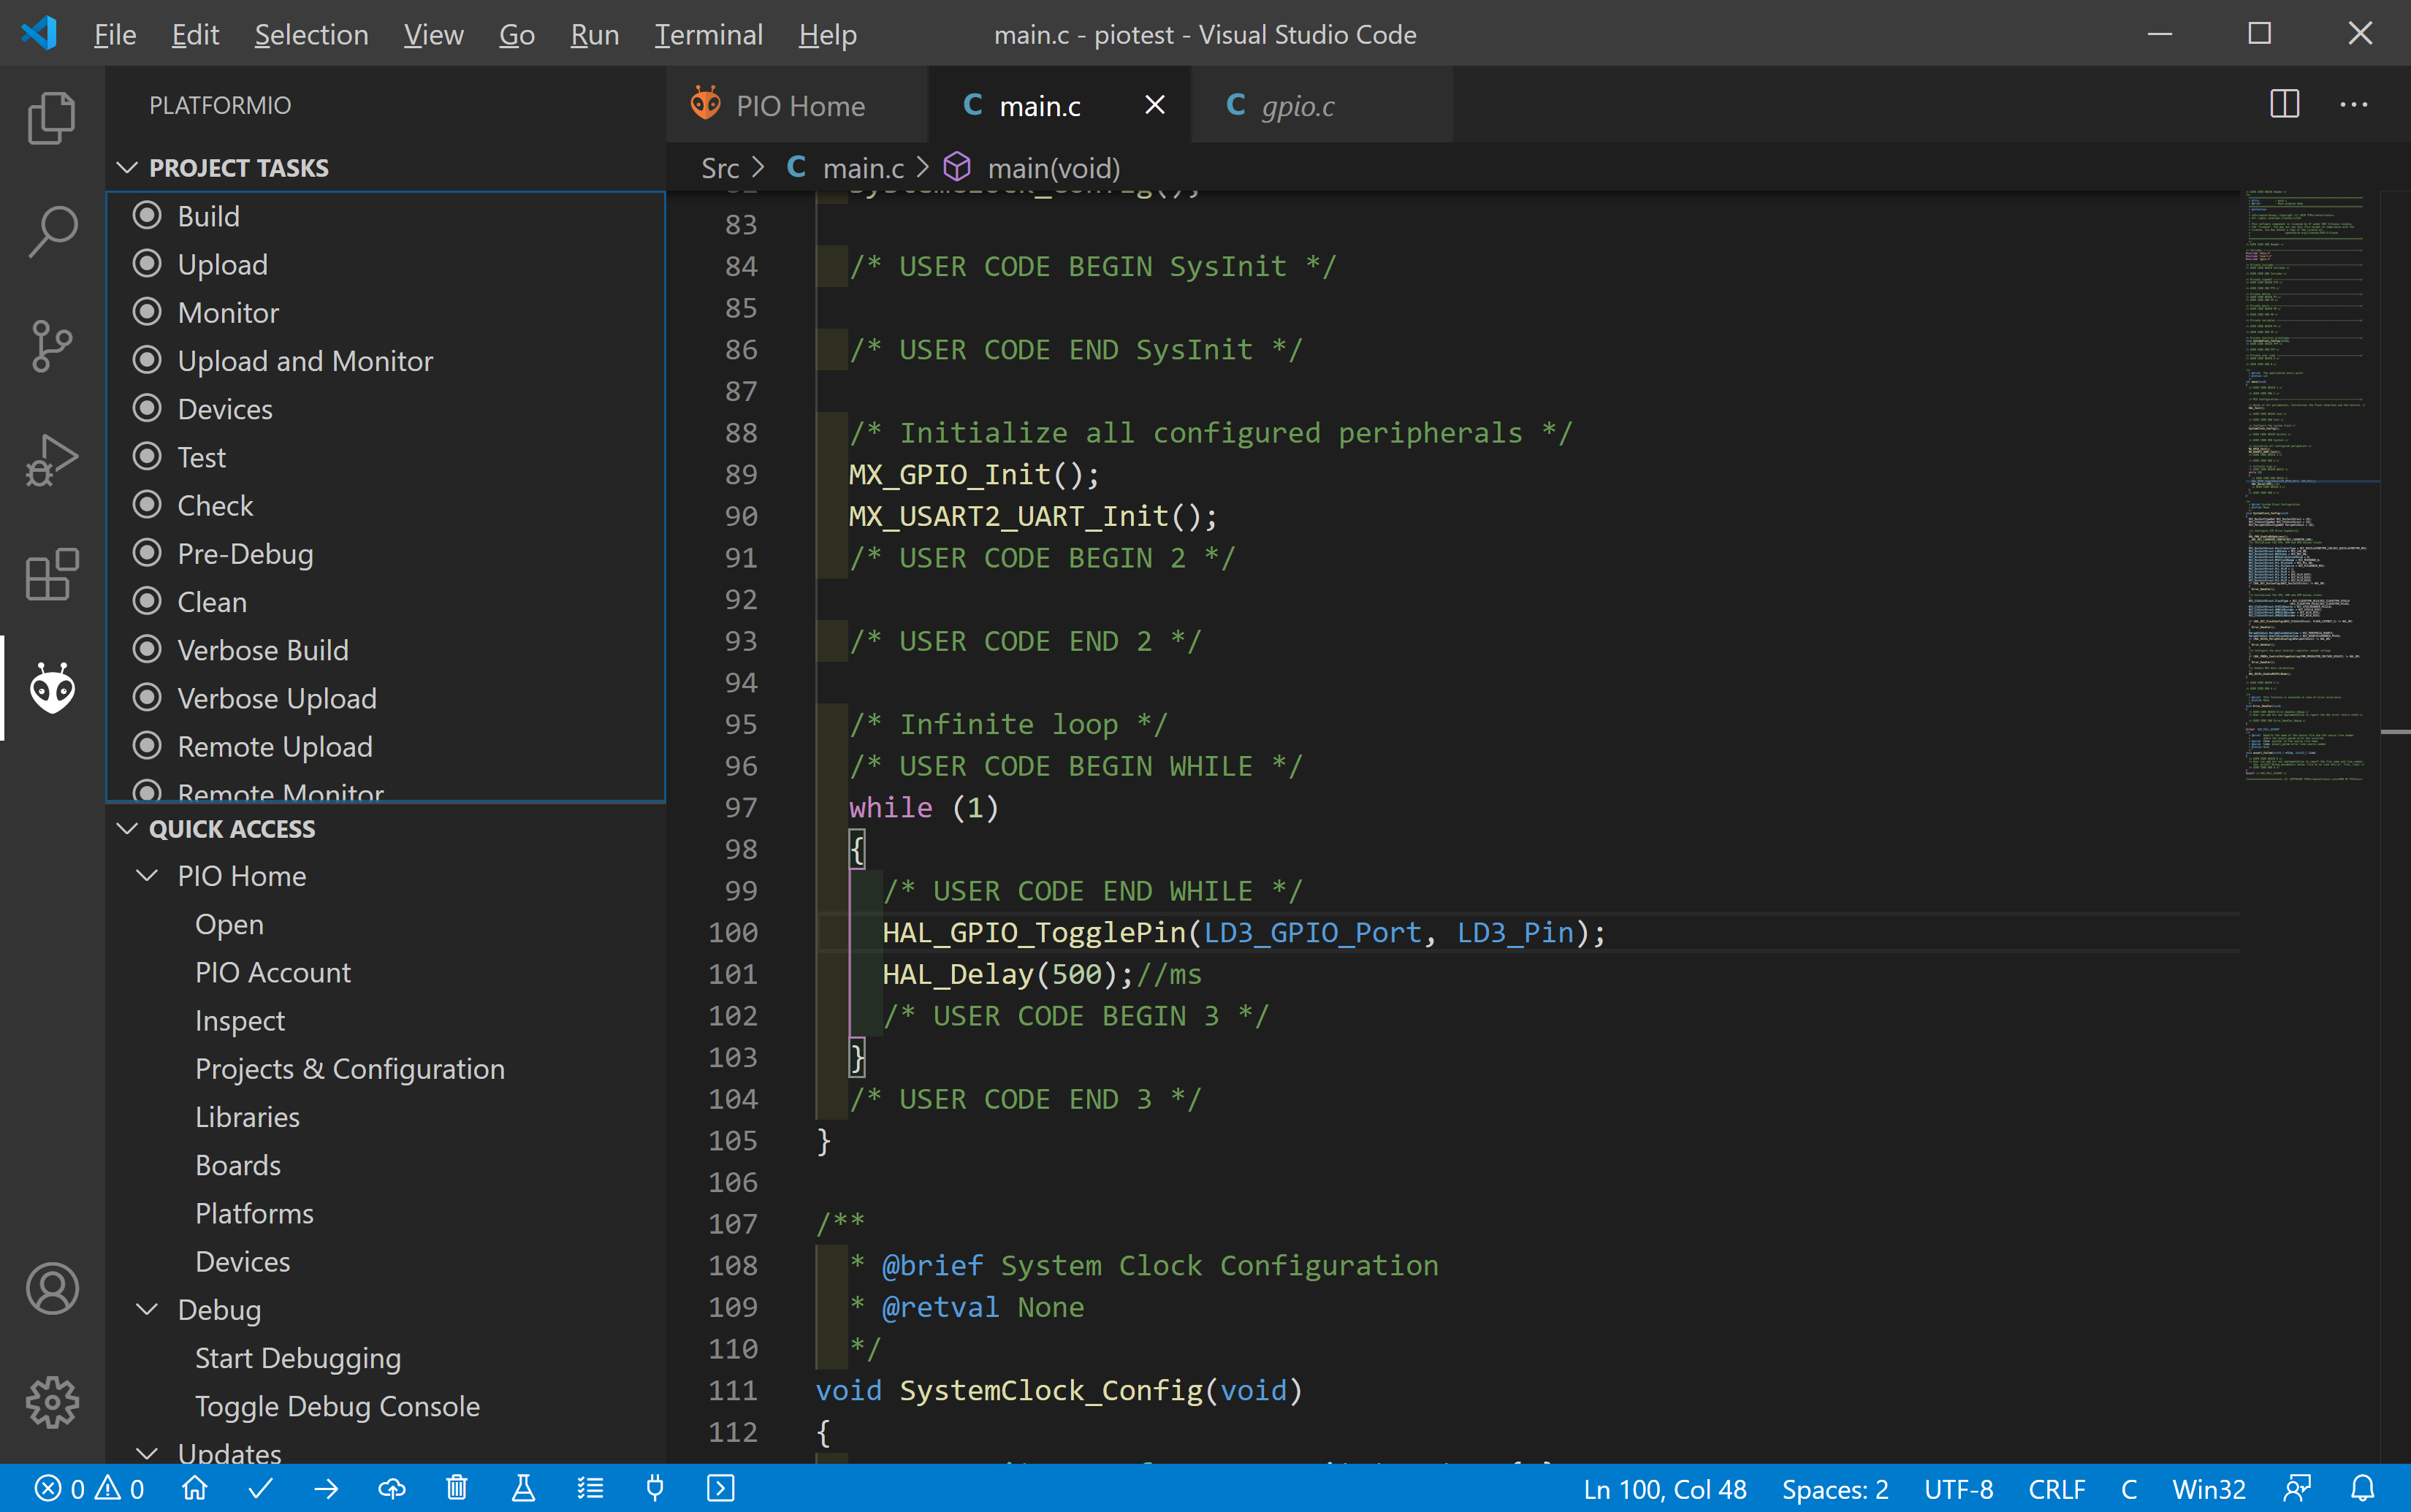
Task: Open the Run and Debug view
Action: tap(52, 460)
